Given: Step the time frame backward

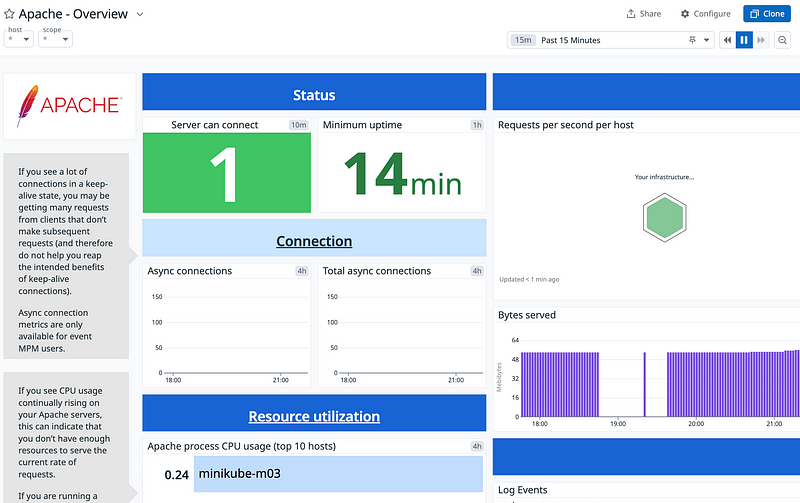Looking at the screenshot, I should [x=726, y=40].
